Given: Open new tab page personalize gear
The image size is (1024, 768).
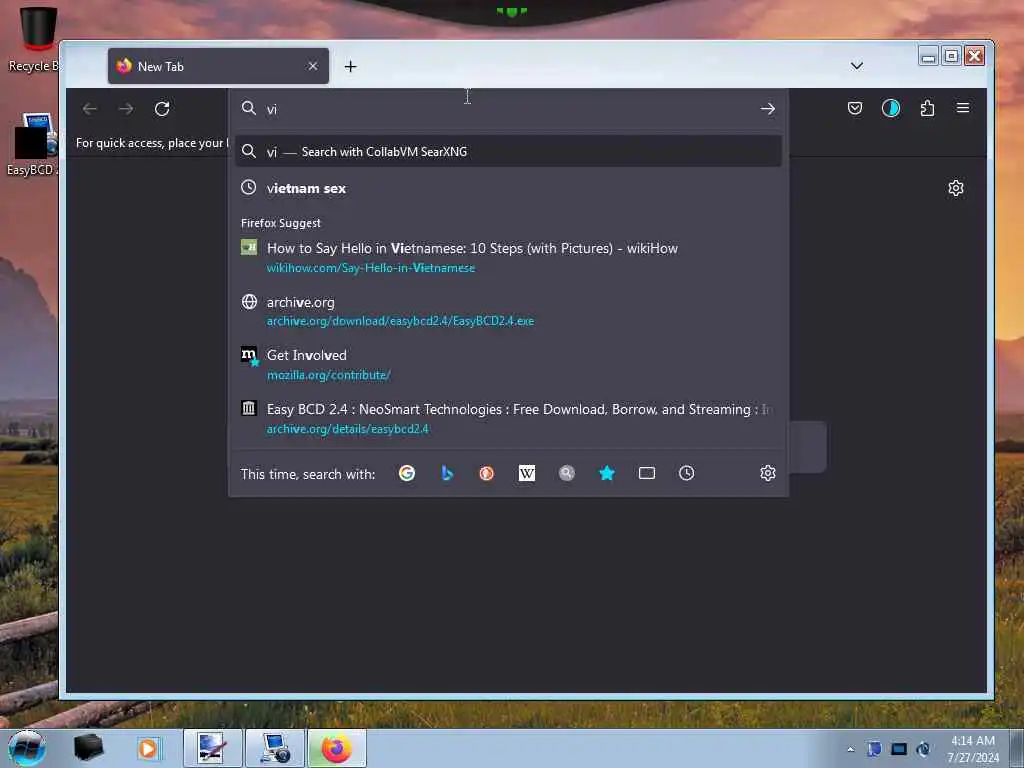Looking at the screenshot, I should point(955,188).
